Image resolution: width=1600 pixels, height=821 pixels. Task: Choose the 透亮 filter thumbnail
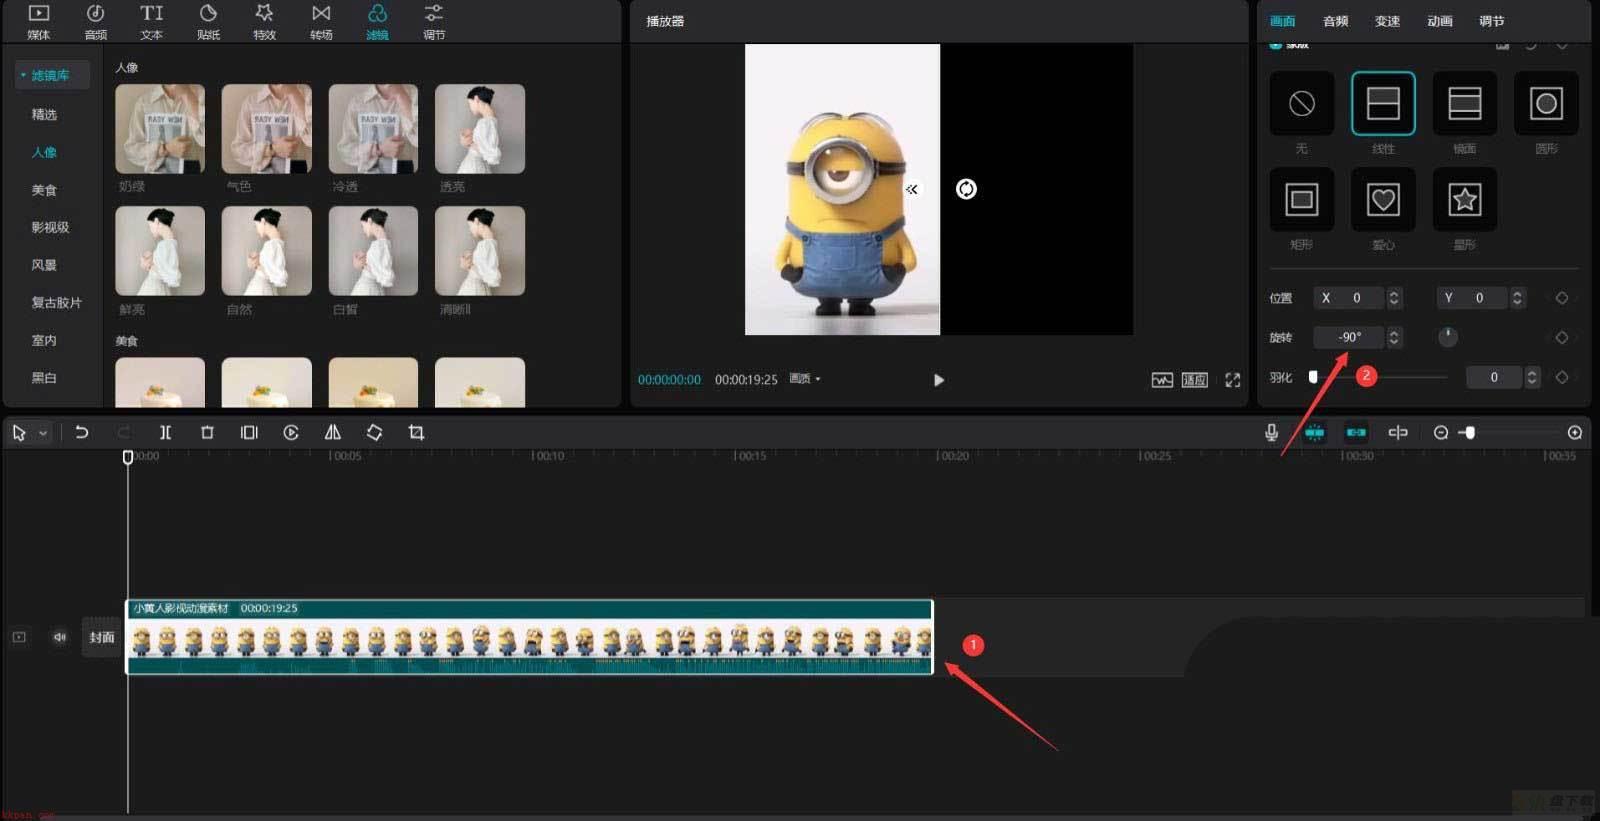pyautogui.click(x=480, y=129)
